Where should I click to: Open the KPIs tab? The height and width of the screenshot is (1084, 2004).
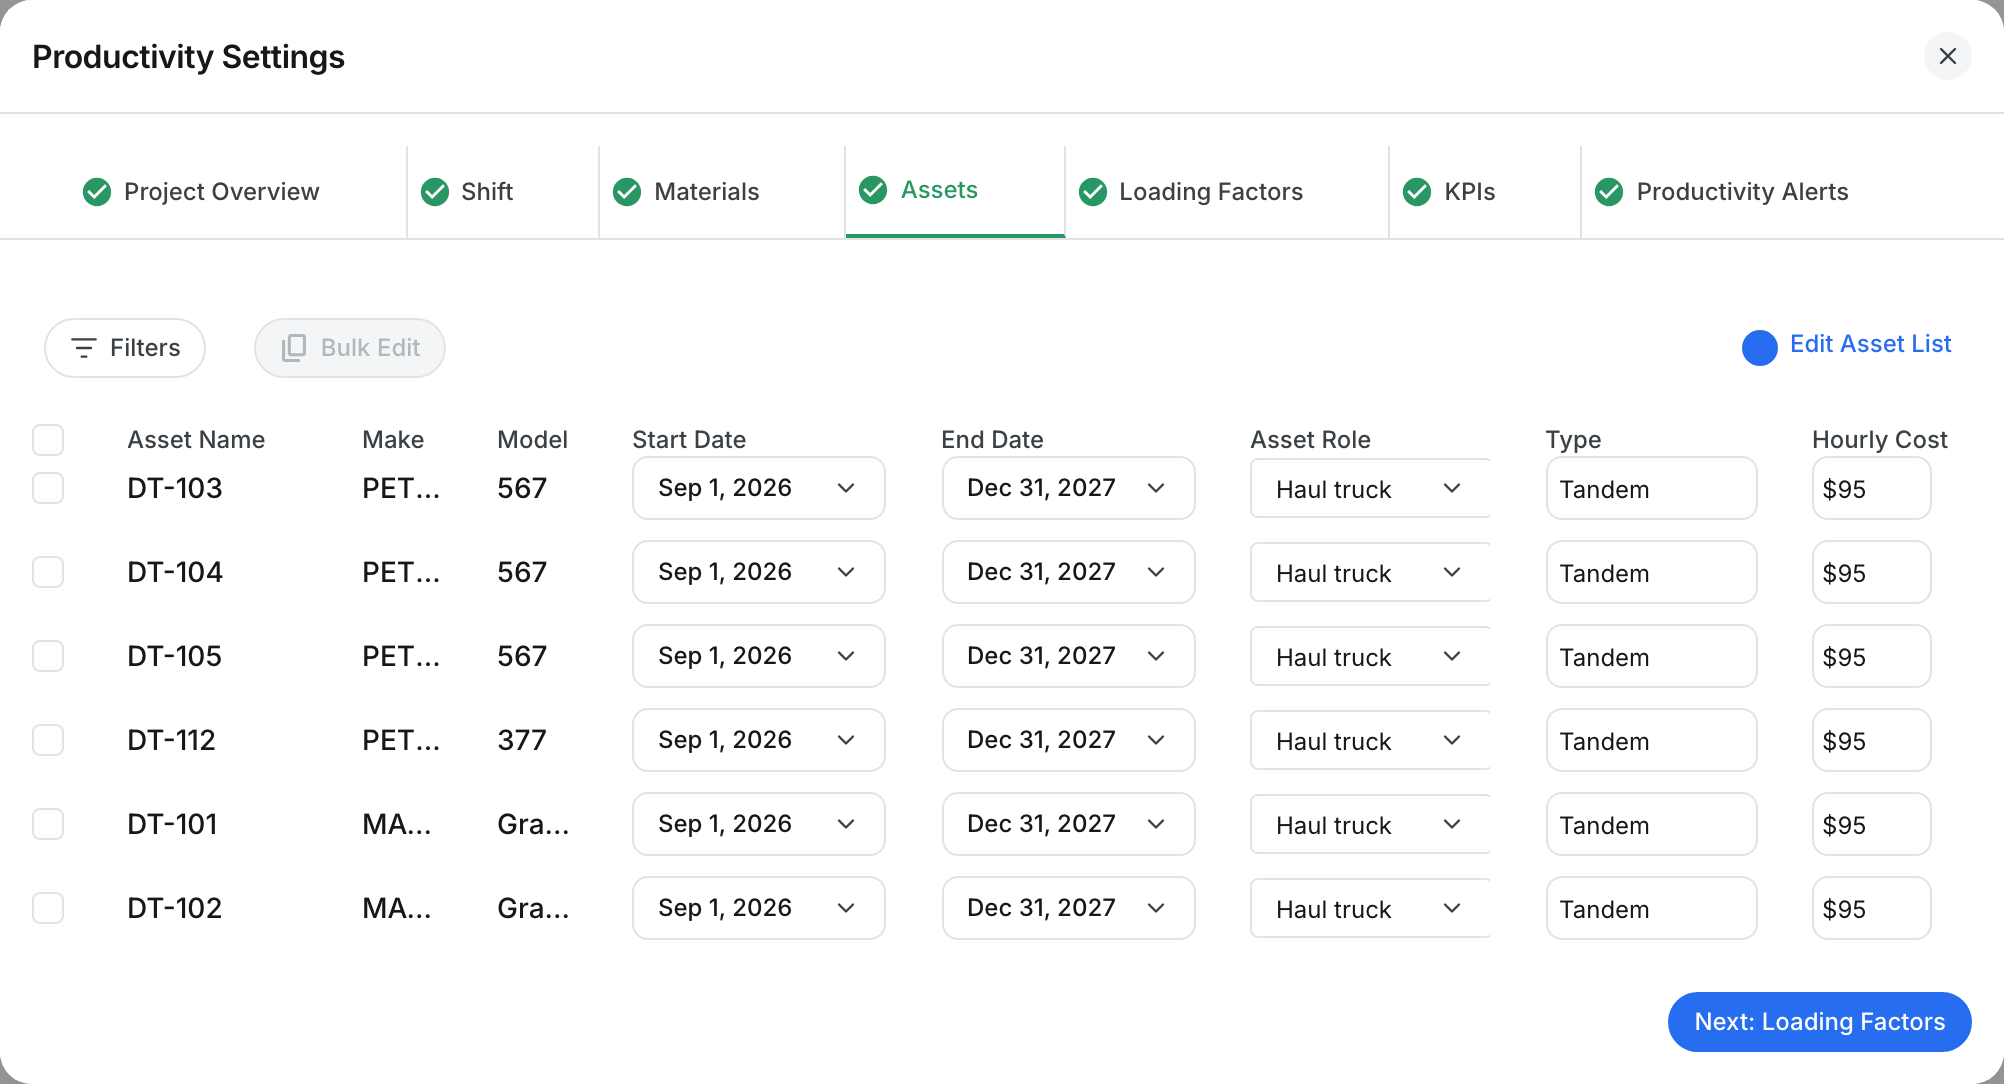click(1485, 191)
